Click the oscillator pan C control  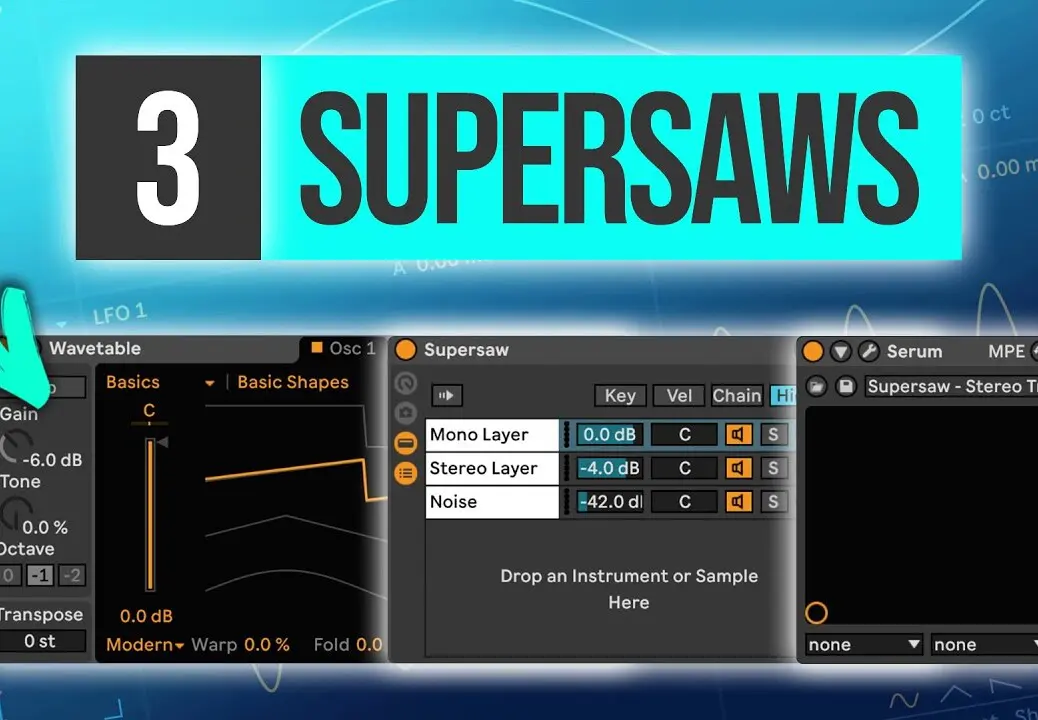pyautogui.click(x=149, y=411)
